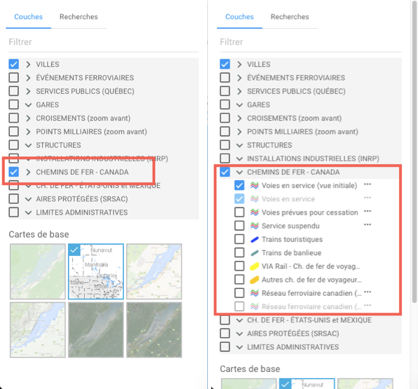Open the options menu for Voies en service (vue initiale)
Image resolution: width=418 pixels, height=389 pixels.
click(367, 184)
